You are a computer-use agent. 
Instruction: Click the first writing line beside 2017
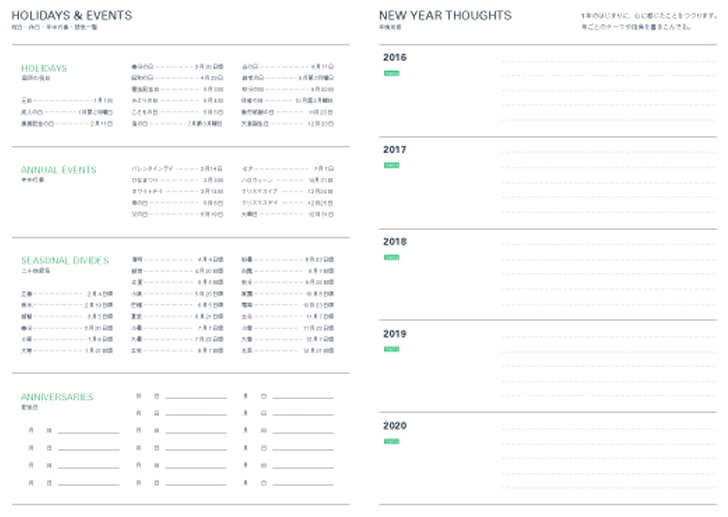coord(610,154)
